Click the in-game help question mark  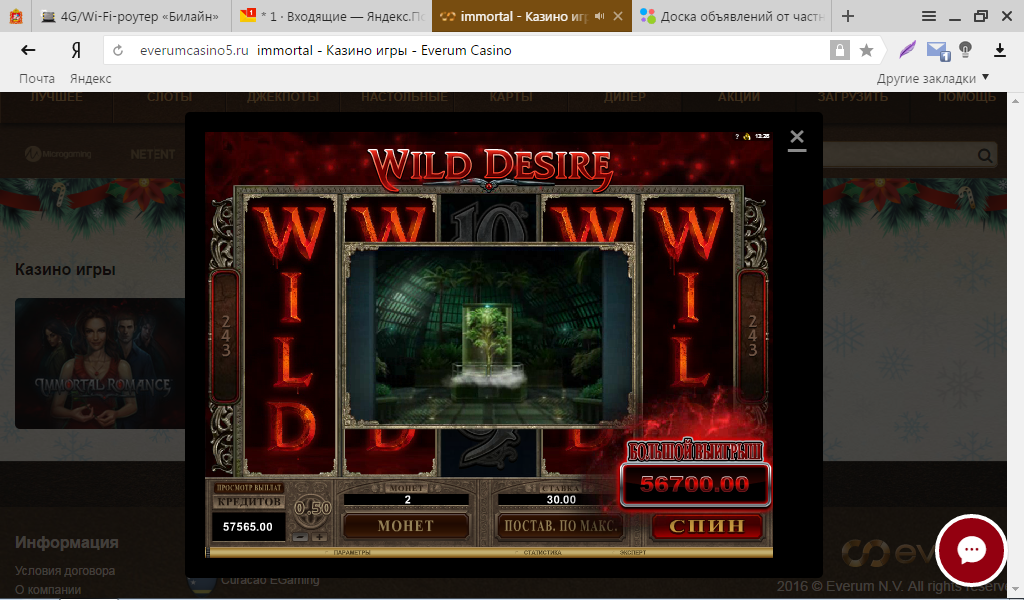click(737, 136)
